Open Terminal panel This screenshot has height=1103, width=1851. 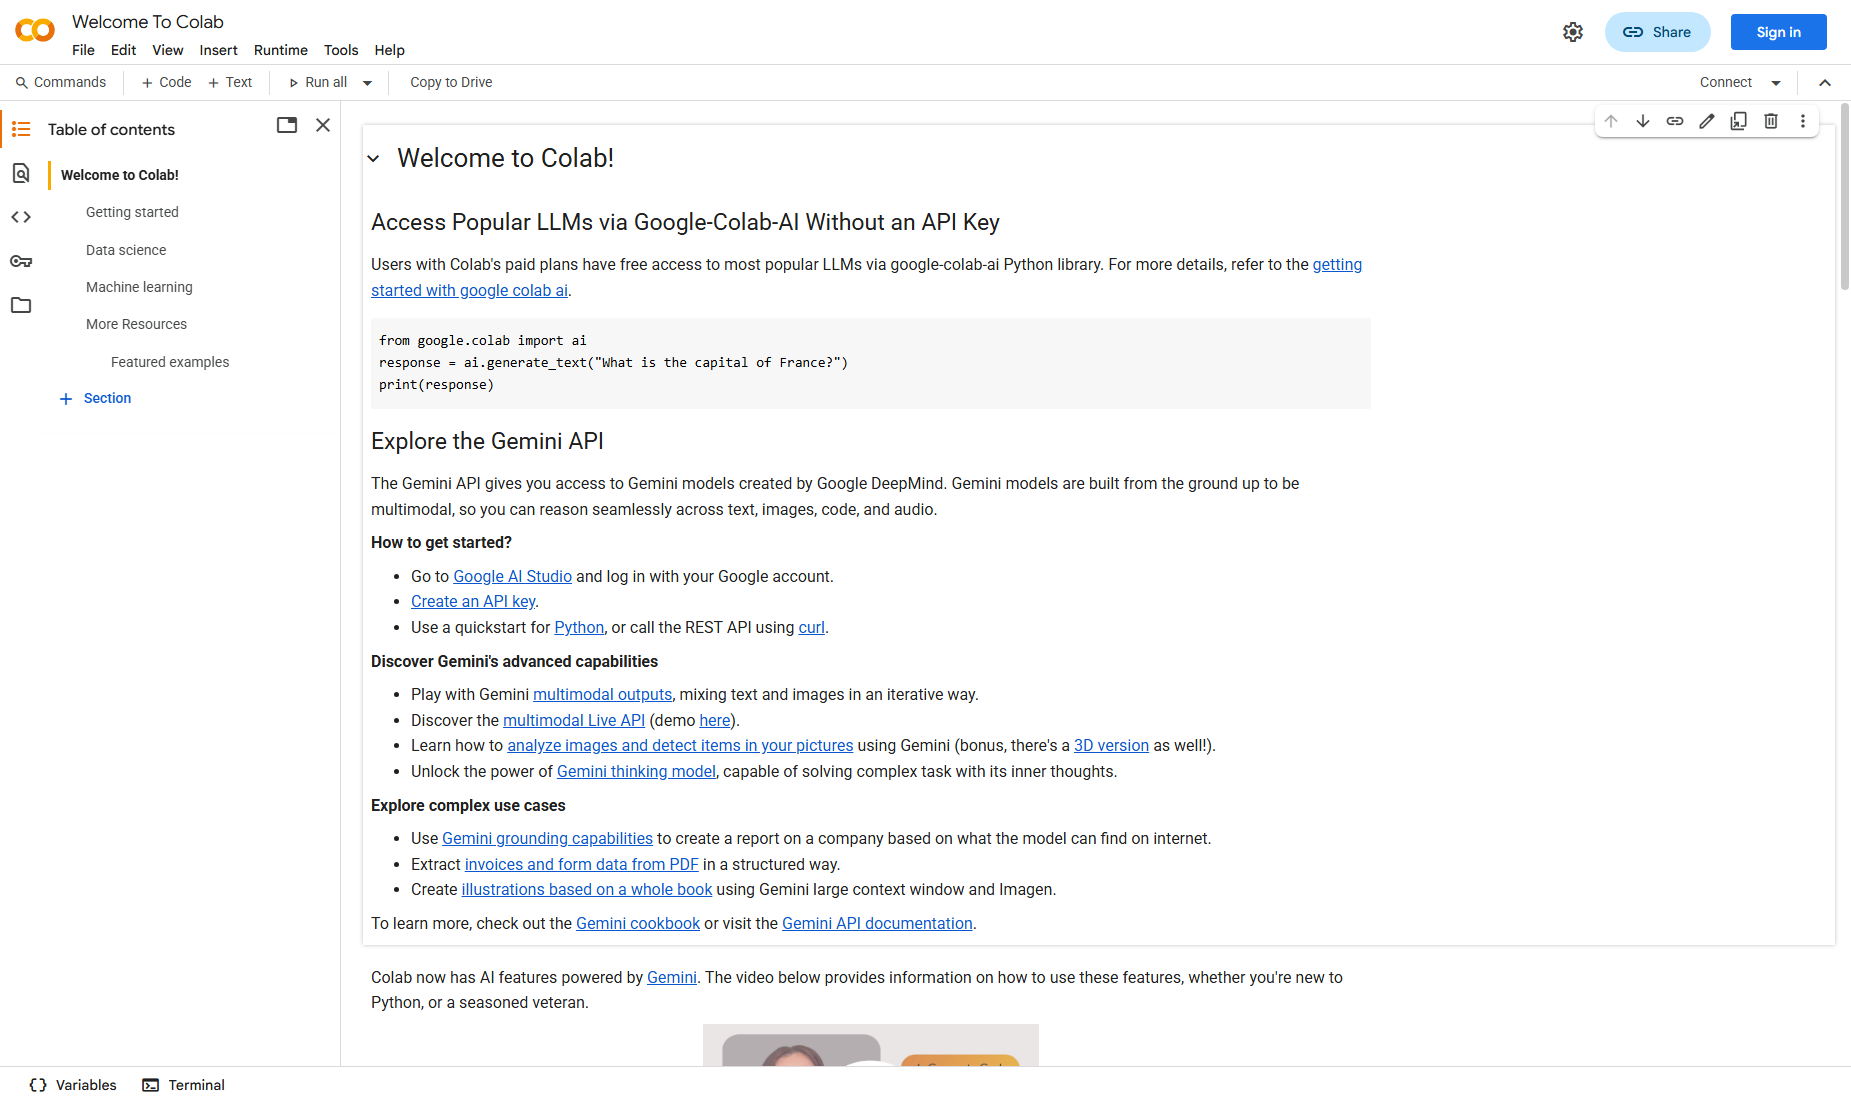tap(184, 1085)
